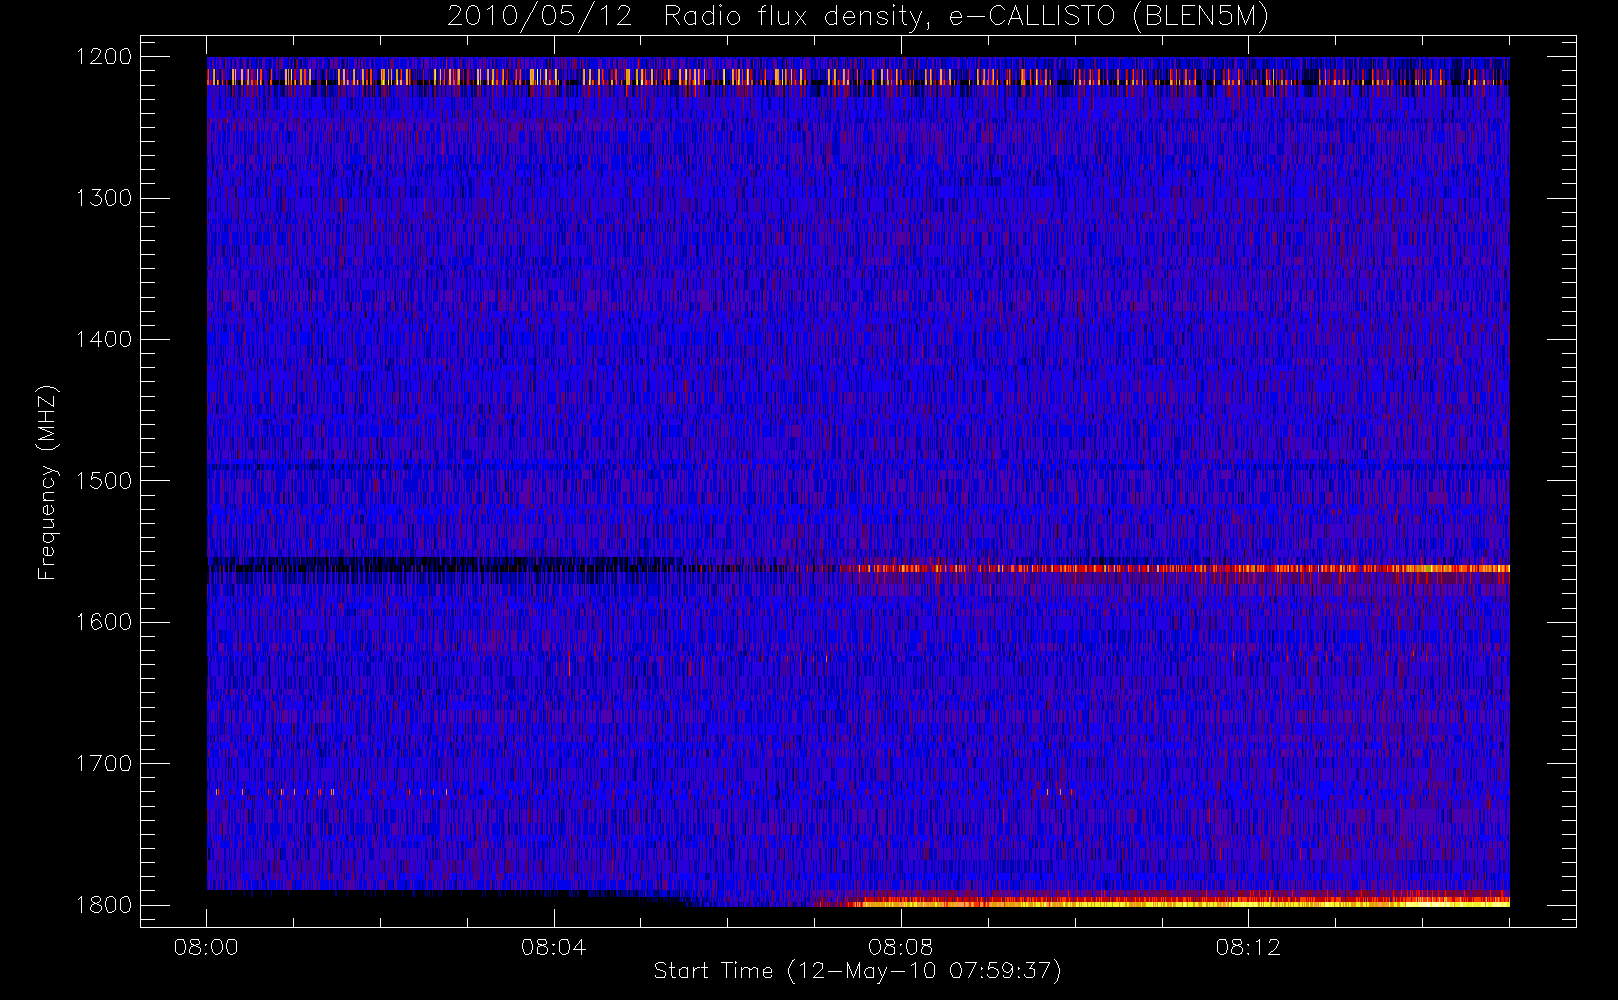The image size is (1618, 1000).
Task: Click the '1300' frequency axis label
Action: [x=104, y=198]
